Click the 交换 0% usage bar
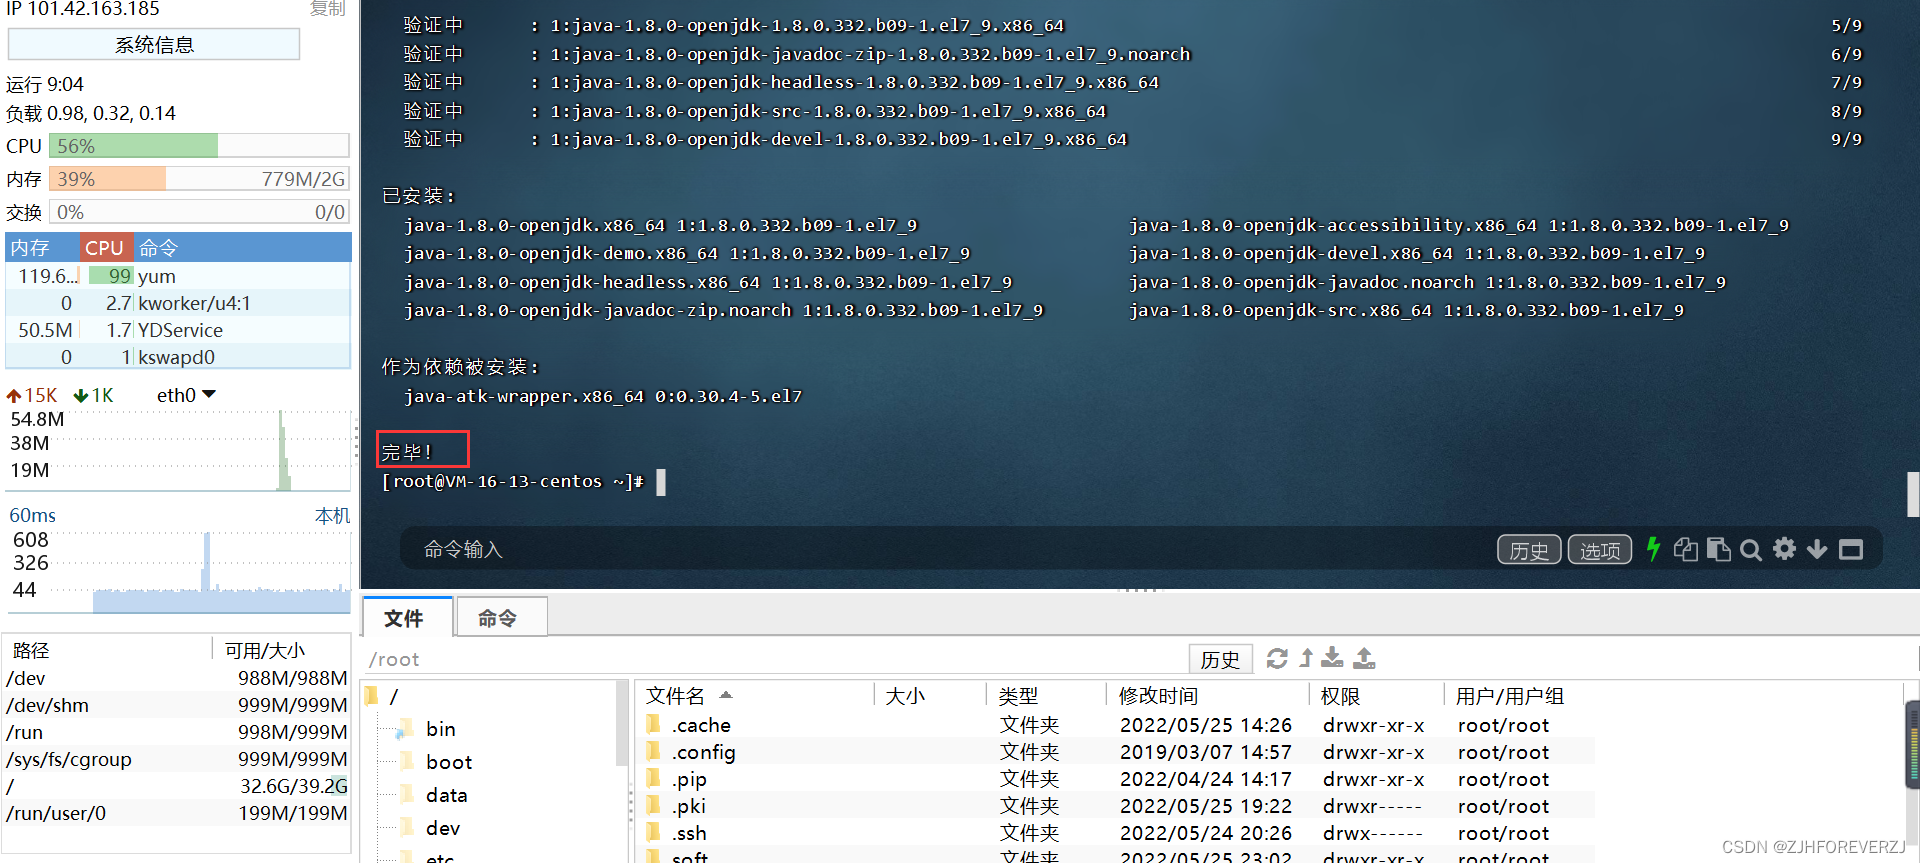Image resolution: width=1920 pixels, height=863 pixels. pos(199,212)
